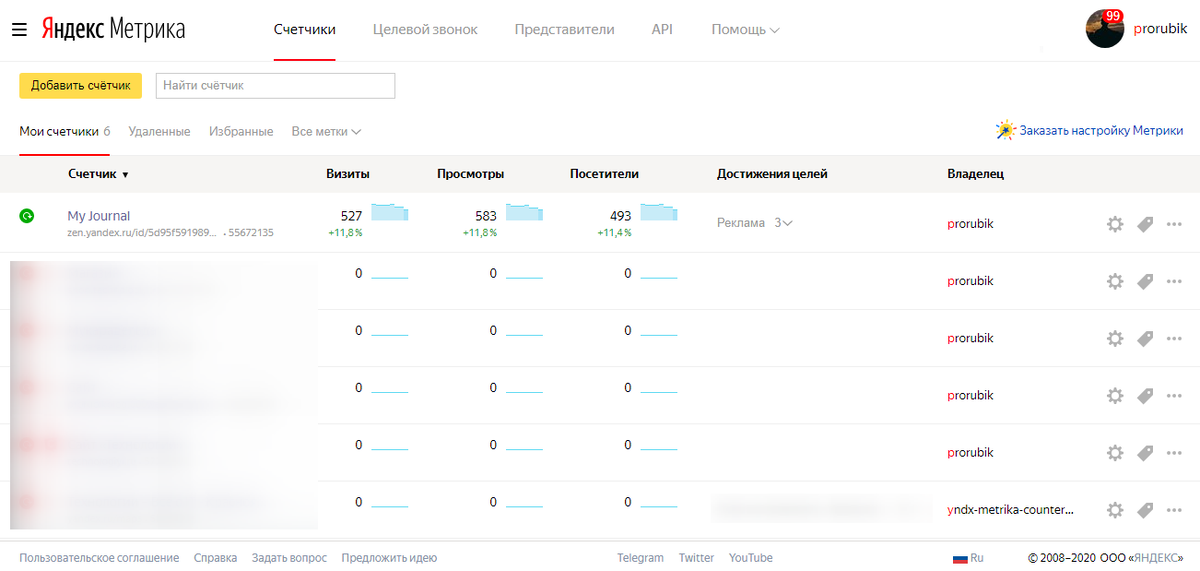Open the prorubik profile avatar
This screenshot has height=571, width=1200.
coord(1105,29)
